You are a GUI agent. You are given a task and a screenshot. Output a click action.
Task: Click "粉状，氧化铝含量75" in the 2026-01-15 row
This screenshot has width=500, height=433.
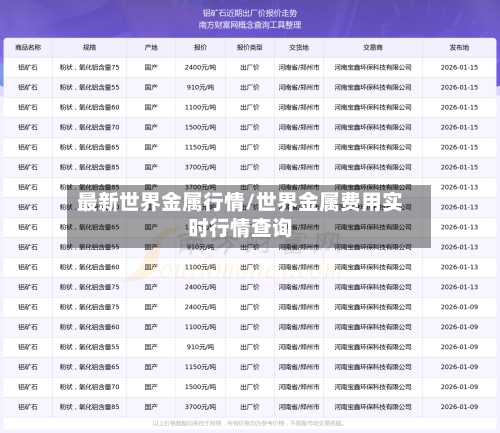pos(89,67)
